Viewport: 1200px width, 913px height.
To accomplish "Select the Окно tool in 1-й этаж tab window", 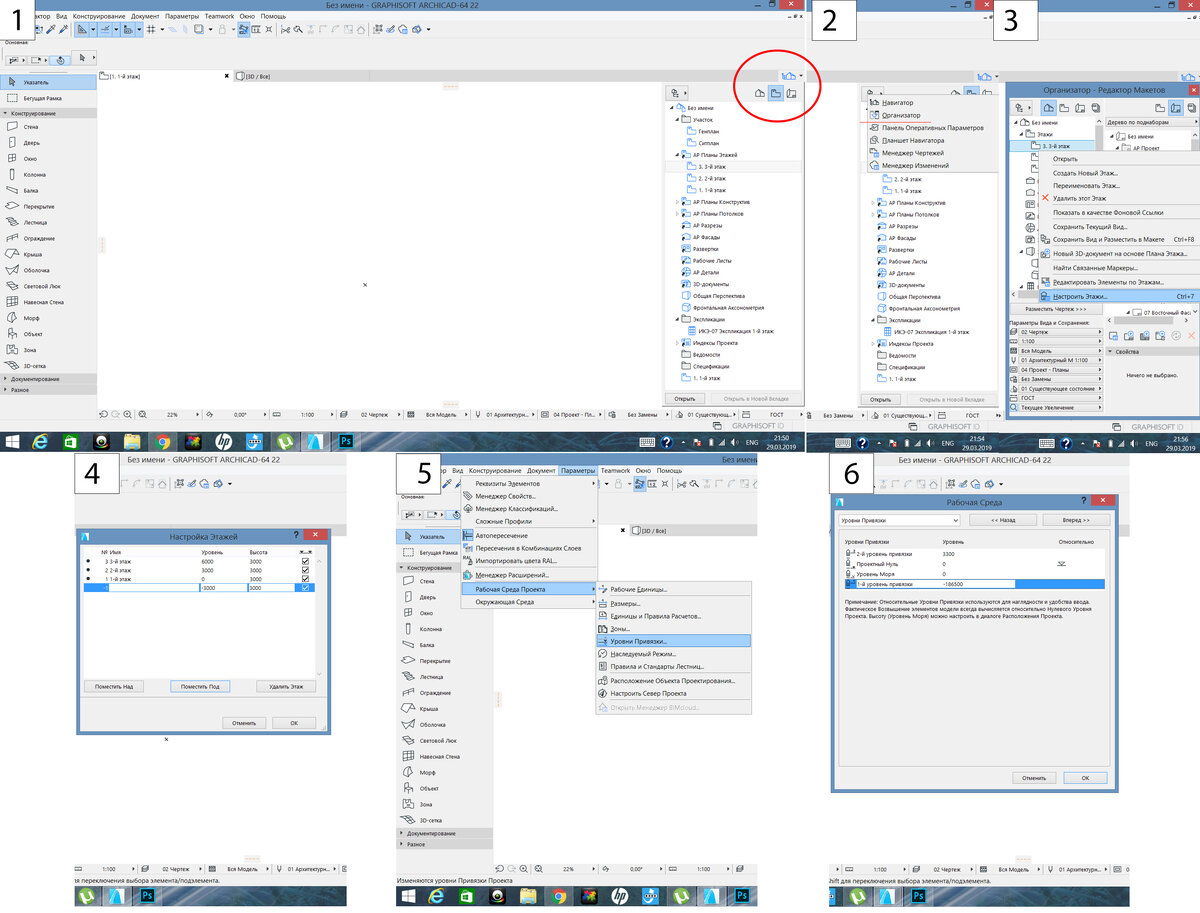I will (48, 159).
